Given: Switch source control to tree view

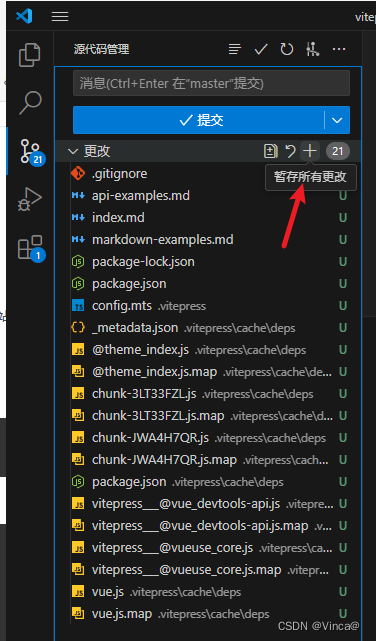Looking at the screenshot, I should click(235, 49).
